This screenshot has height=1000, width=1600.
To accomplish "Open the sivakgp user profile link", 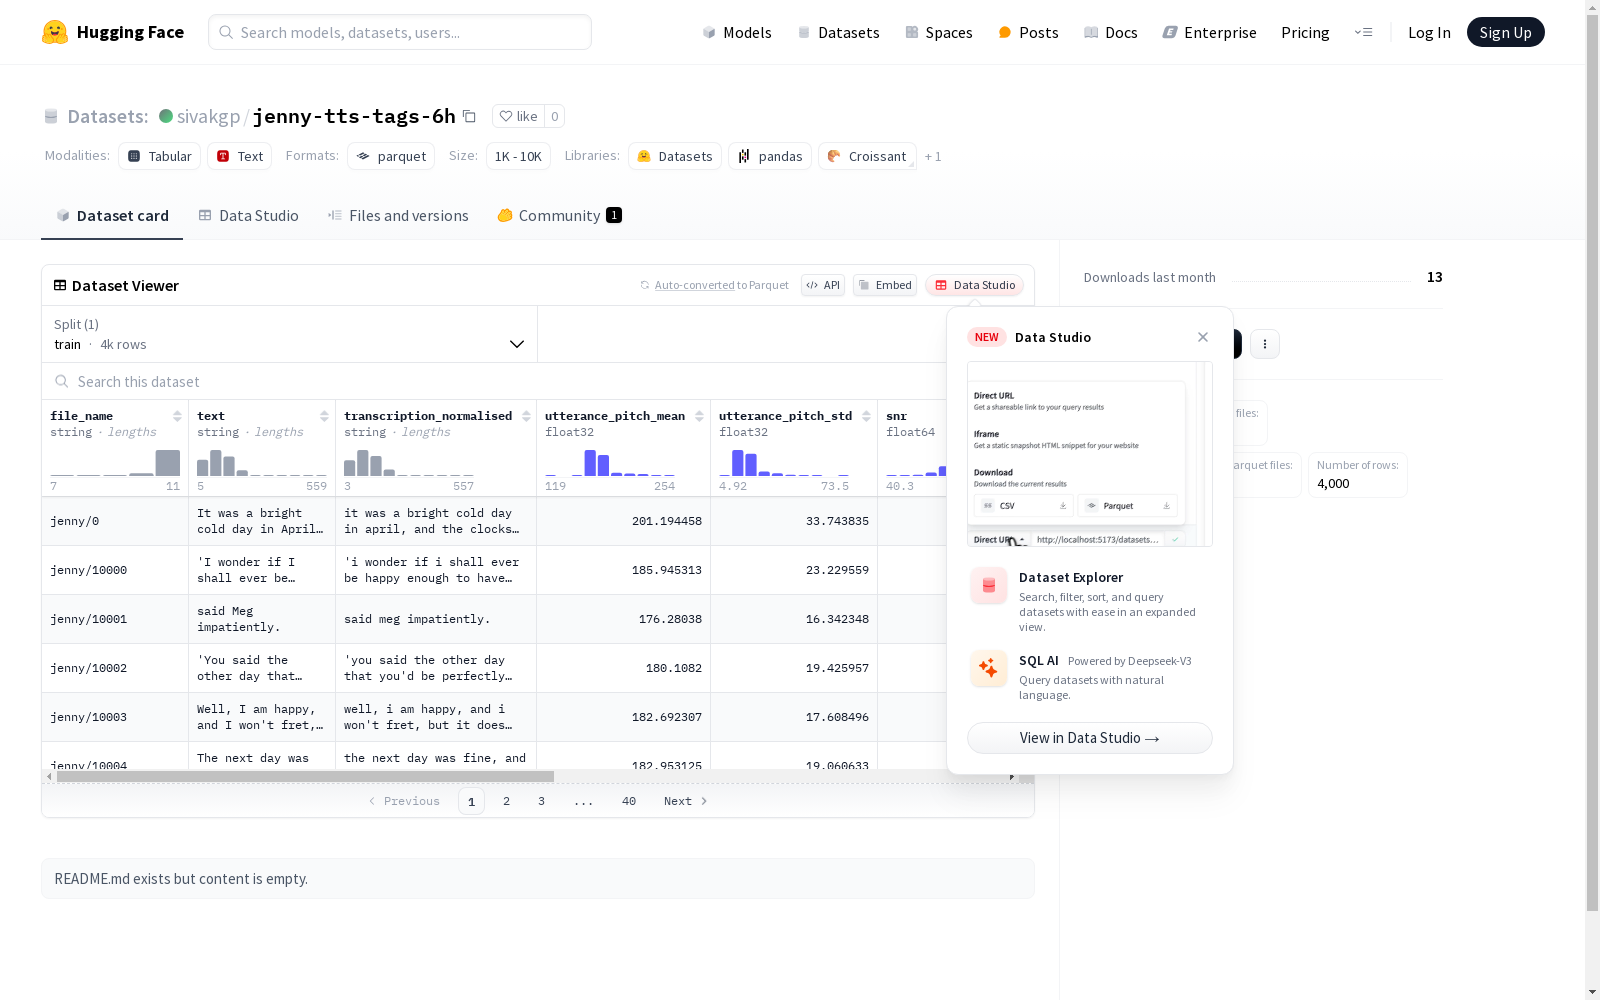I will click(208, 116).
